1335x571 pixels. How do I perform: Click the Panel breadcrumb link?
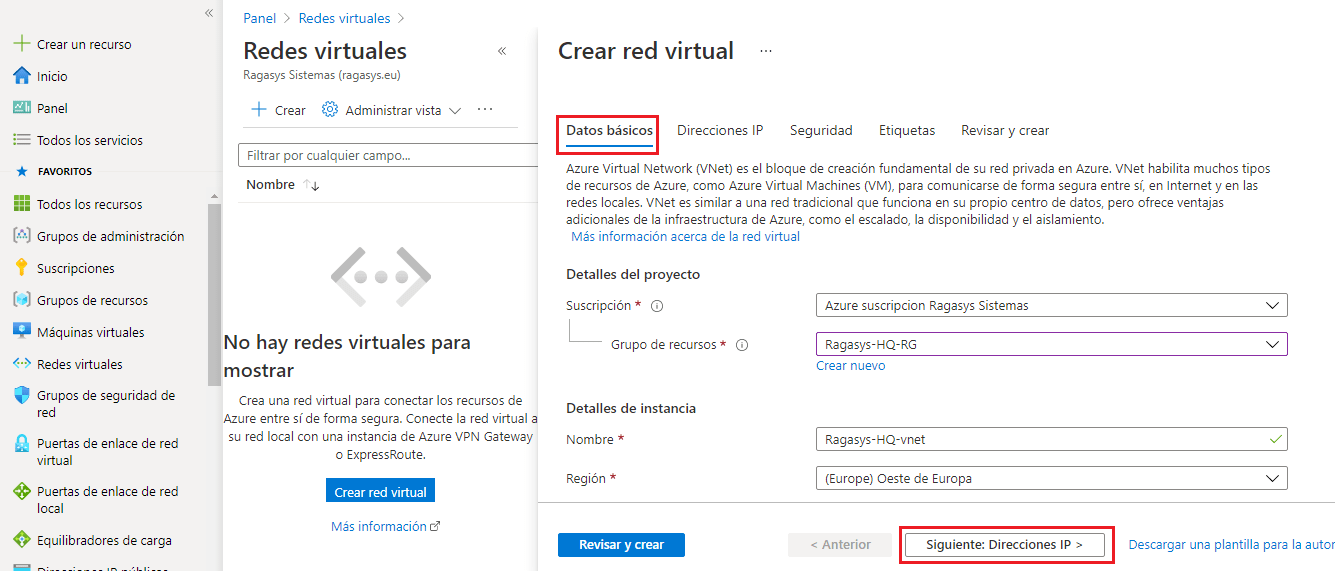click(x=259, y=18)
